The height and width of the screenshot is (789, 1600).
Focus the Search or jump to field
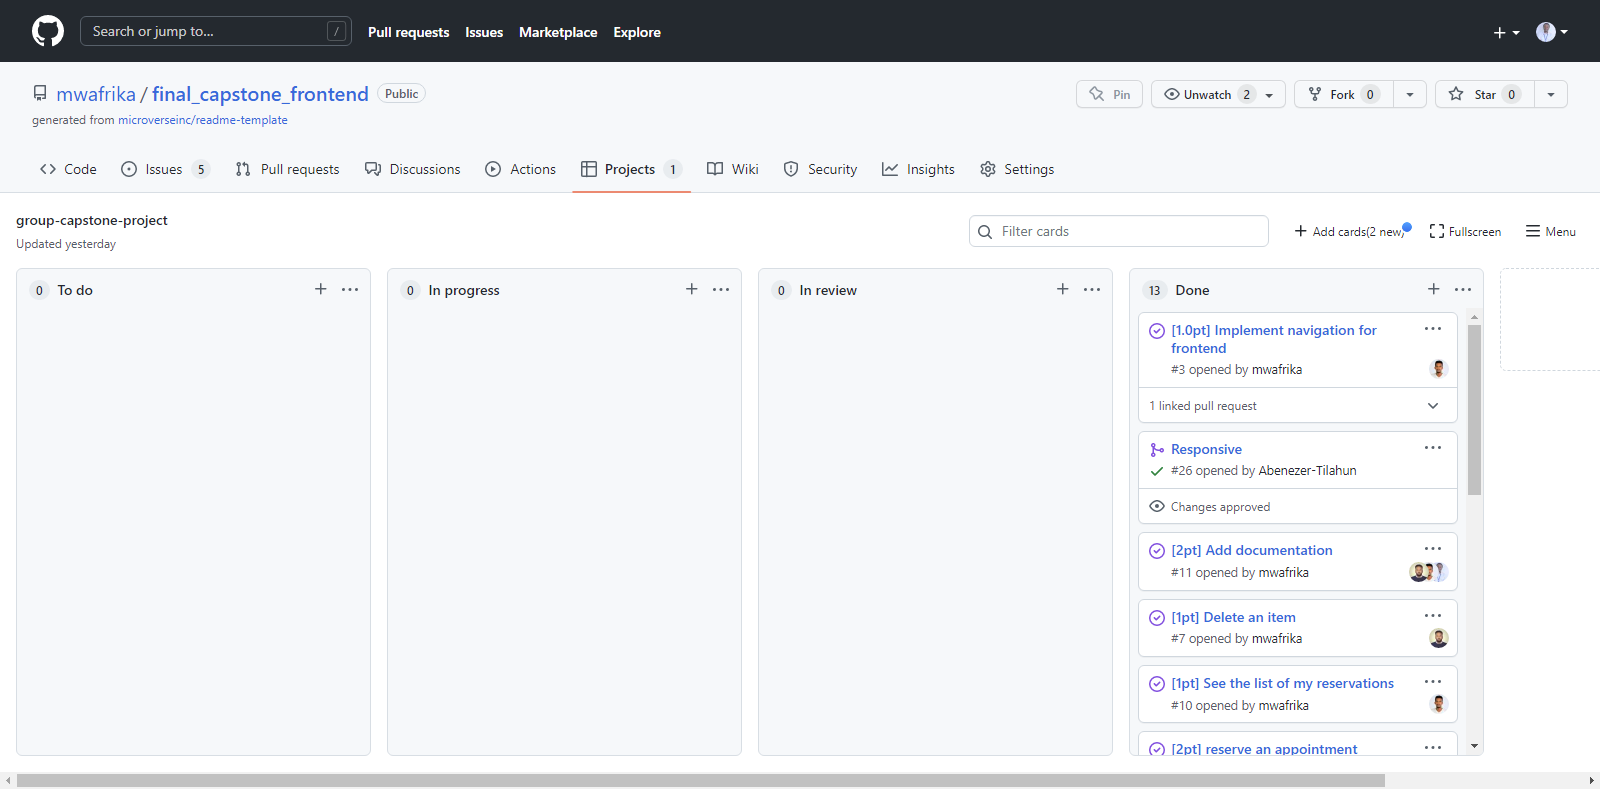[215, 31]
